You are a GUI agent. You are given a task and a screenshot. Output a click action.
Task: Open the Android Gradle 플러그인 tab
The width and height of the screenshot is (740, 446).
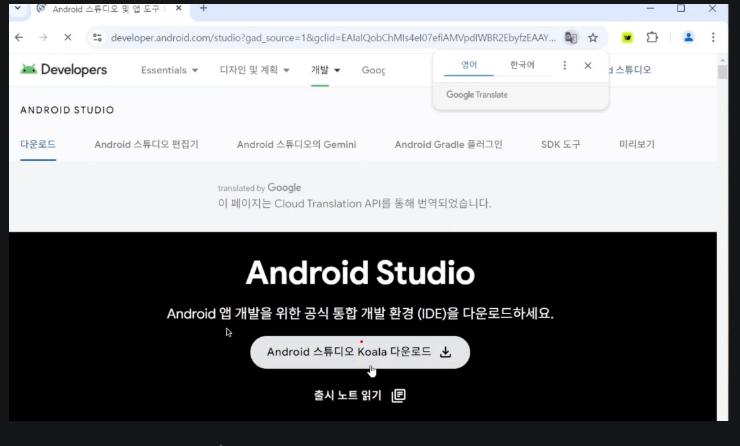tap(448, 144)
